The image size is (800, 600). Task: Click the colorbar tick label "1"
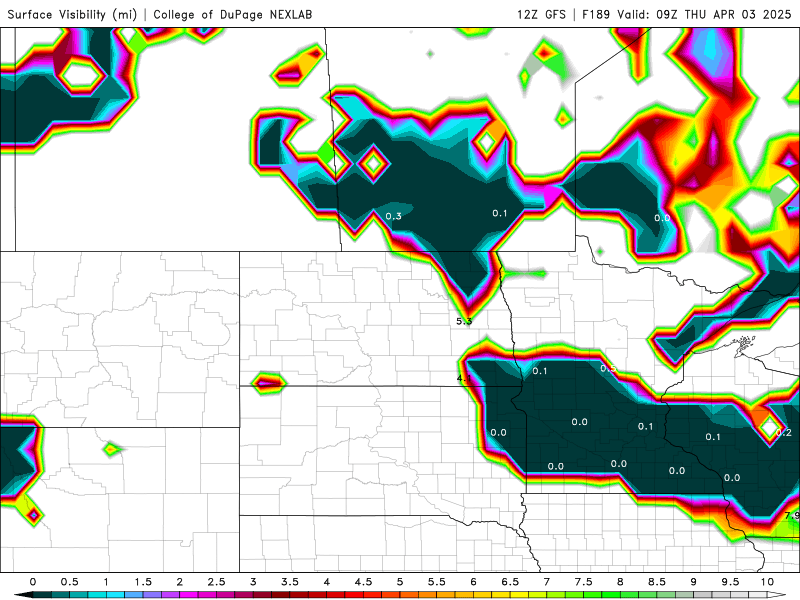coord(106,582)
